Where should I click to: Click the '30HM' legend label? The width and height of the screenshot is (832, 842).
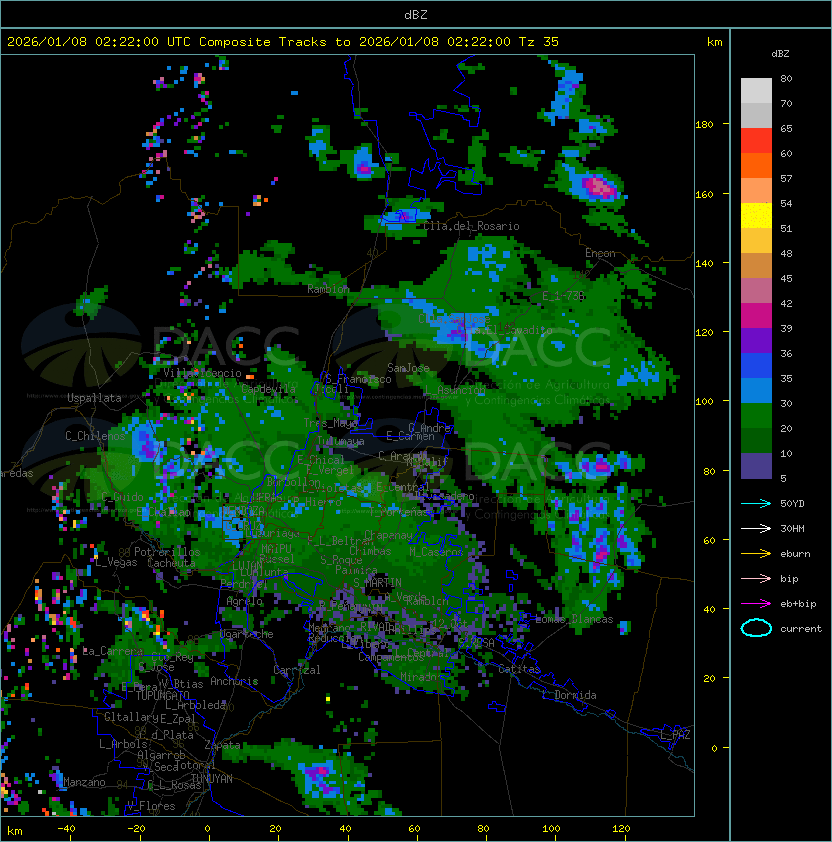click(792, 528)
